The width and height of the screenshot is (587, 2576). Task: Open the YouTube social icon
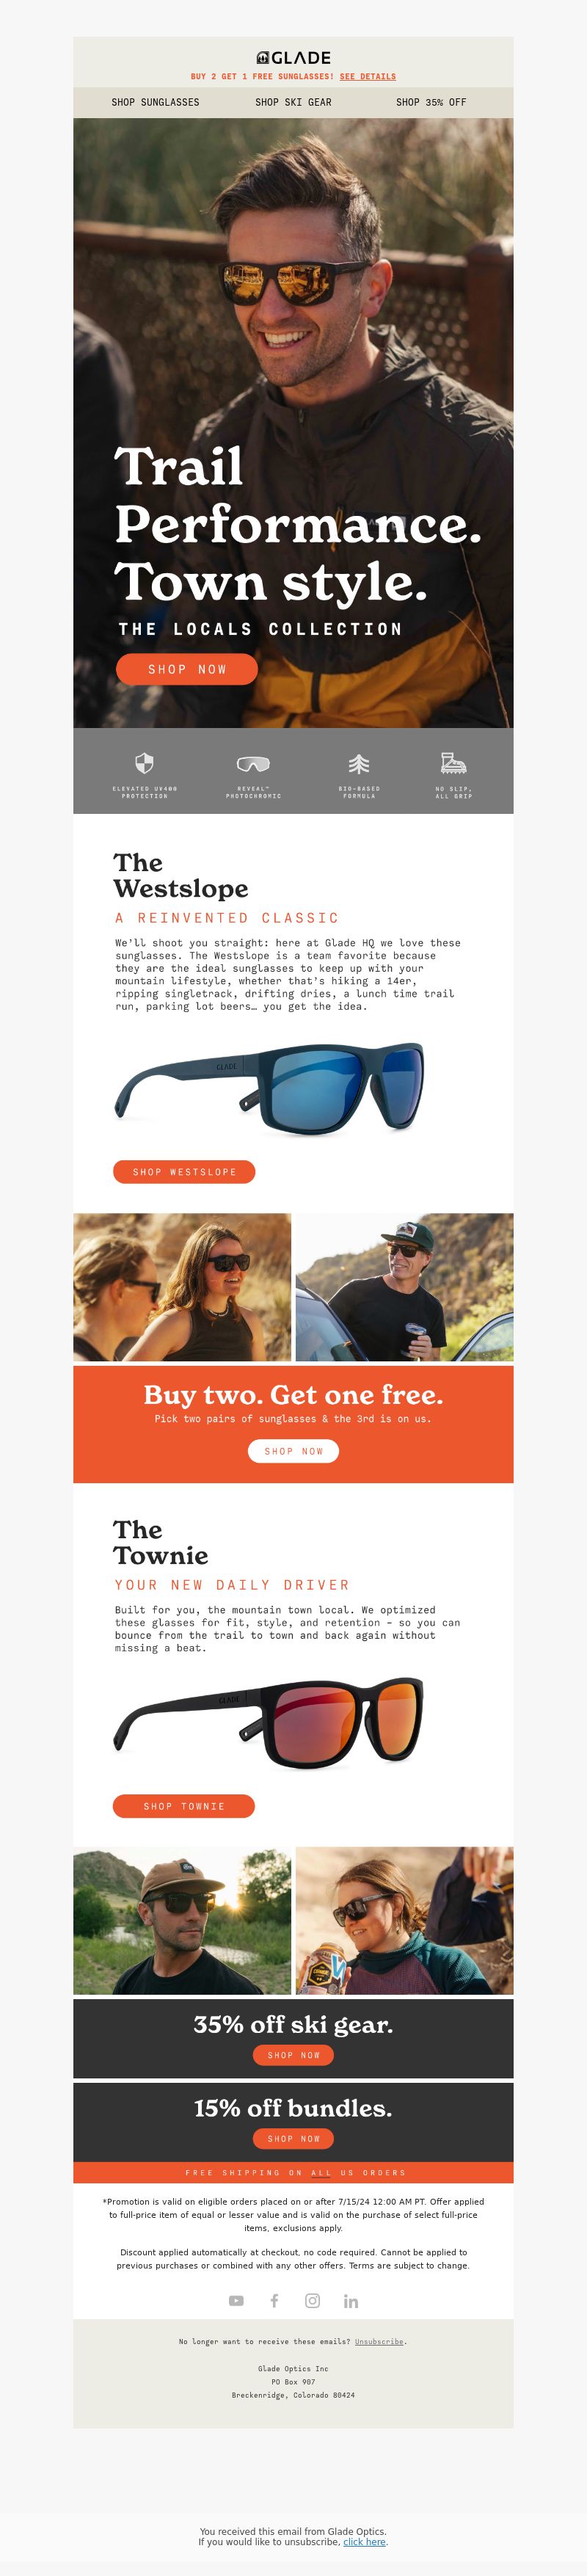tap(236, 2301)
